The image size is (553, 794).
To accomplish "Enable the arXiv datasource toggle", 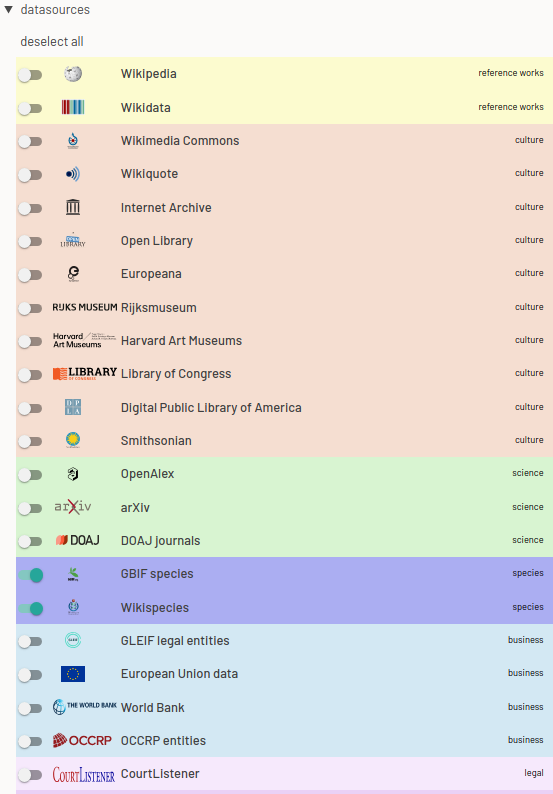I will [30, 508].
